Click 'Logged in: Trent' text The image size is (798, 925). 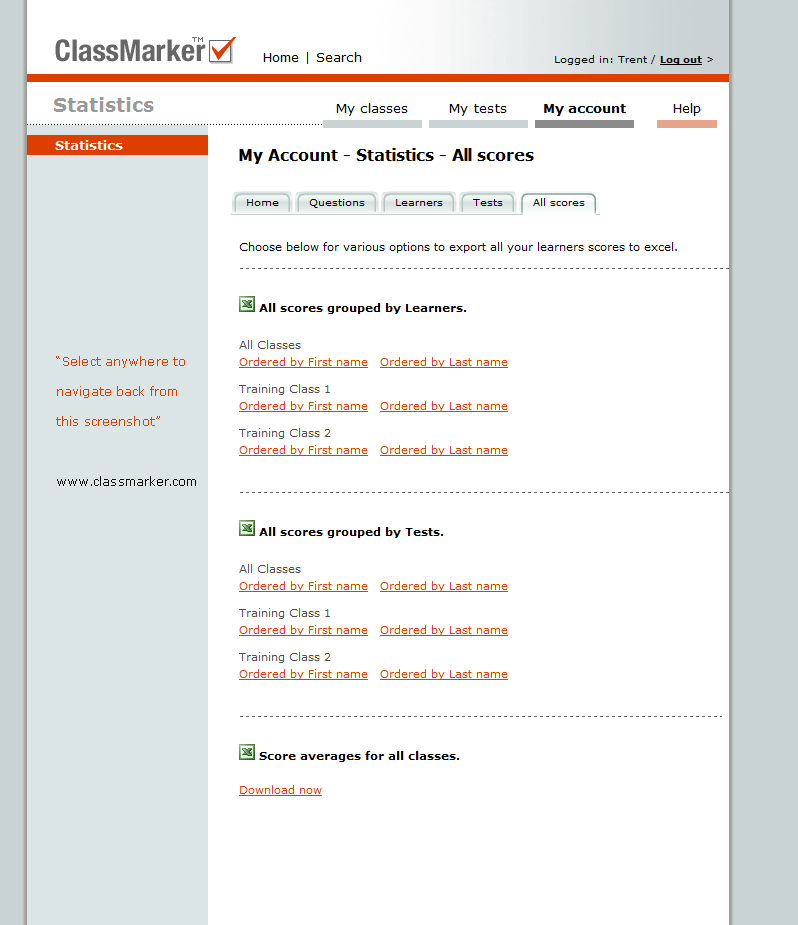[600, 60]
